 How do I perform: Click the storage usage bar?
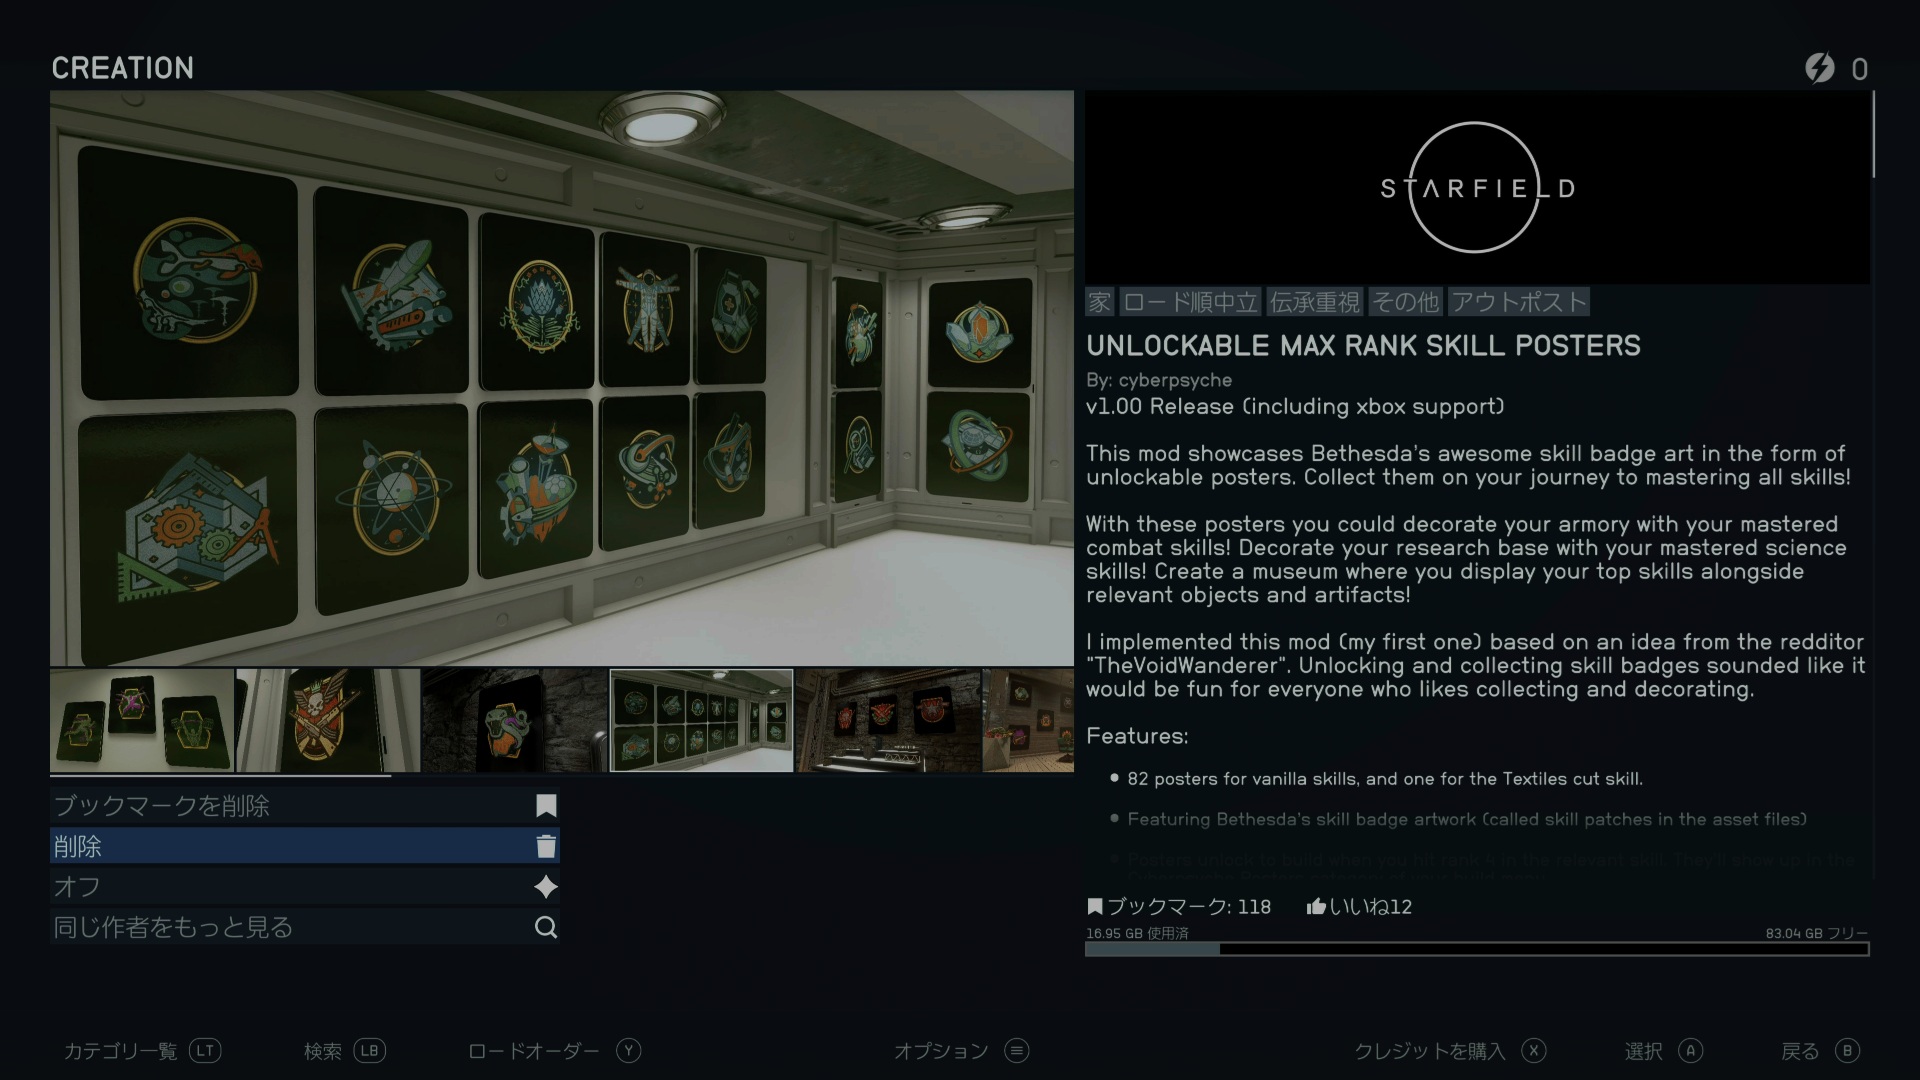[x=1477, y=949]
